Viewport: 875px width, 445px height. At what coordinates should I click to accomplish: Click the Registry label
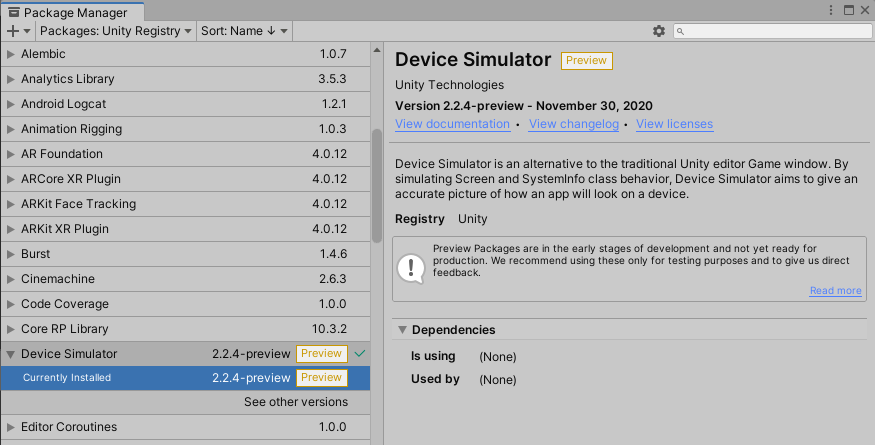(x=420, y=219)
